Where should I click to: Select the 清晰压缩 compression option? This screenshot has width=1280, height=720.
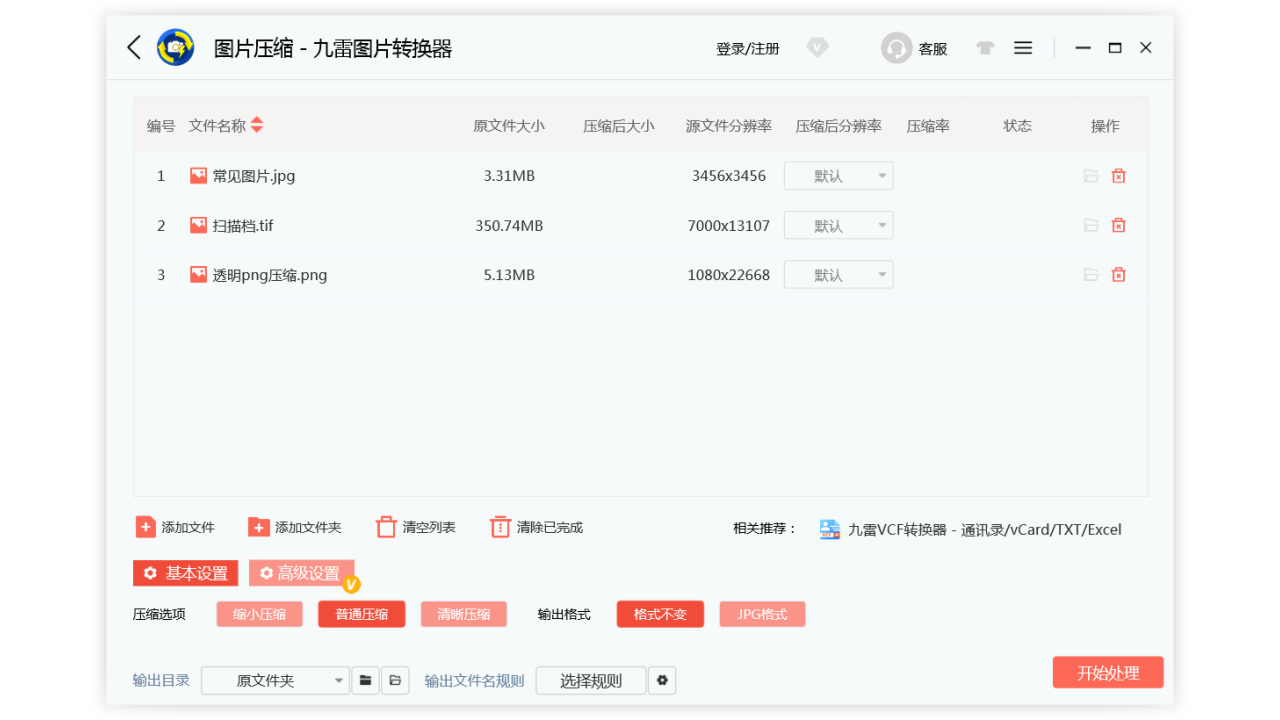tap(463, 613)
